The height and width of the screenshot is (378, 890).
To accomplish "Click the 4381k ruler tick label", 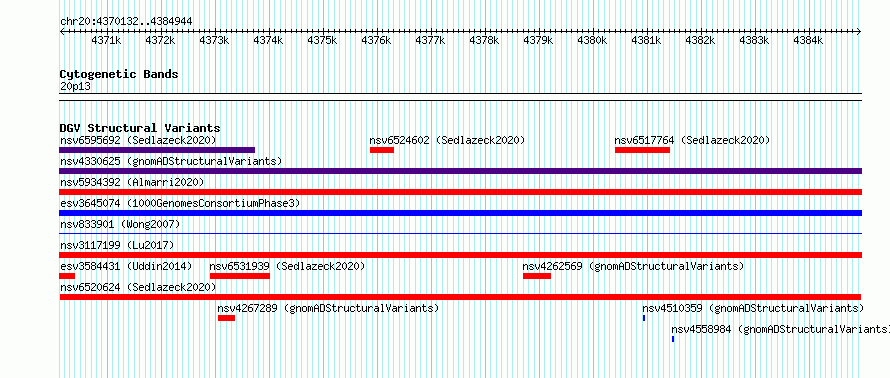I will 646,40.
